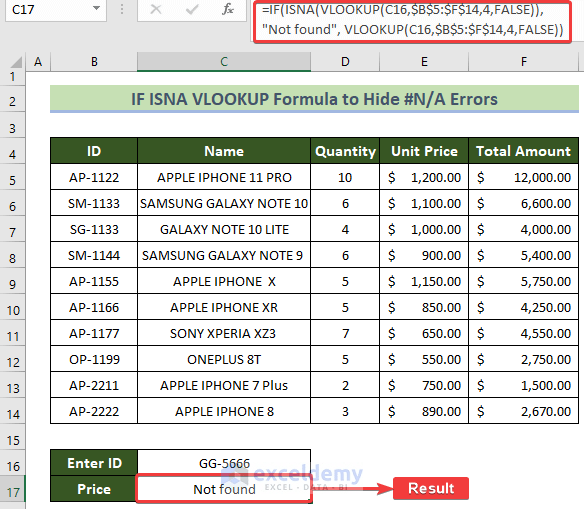Select total amount cell $6,600.00
Viewport: 584px width, 509px height.
(x=523, y=203)
